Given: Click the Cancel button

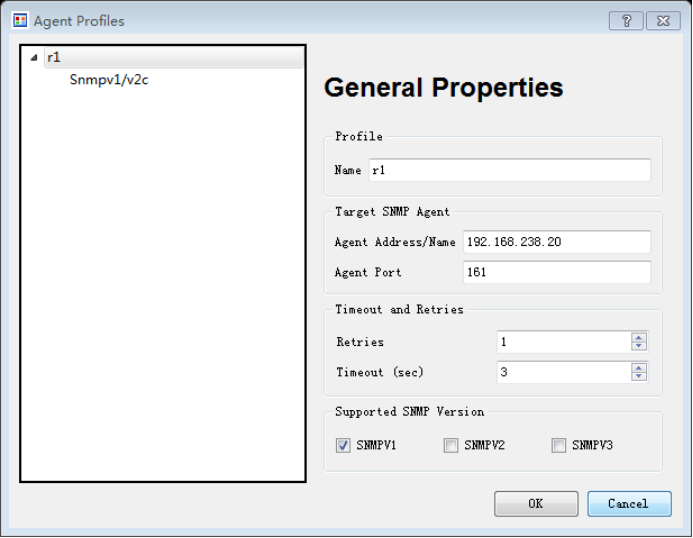Looking at the screenshot, I should pyautogui.click(x=629, y=504).
